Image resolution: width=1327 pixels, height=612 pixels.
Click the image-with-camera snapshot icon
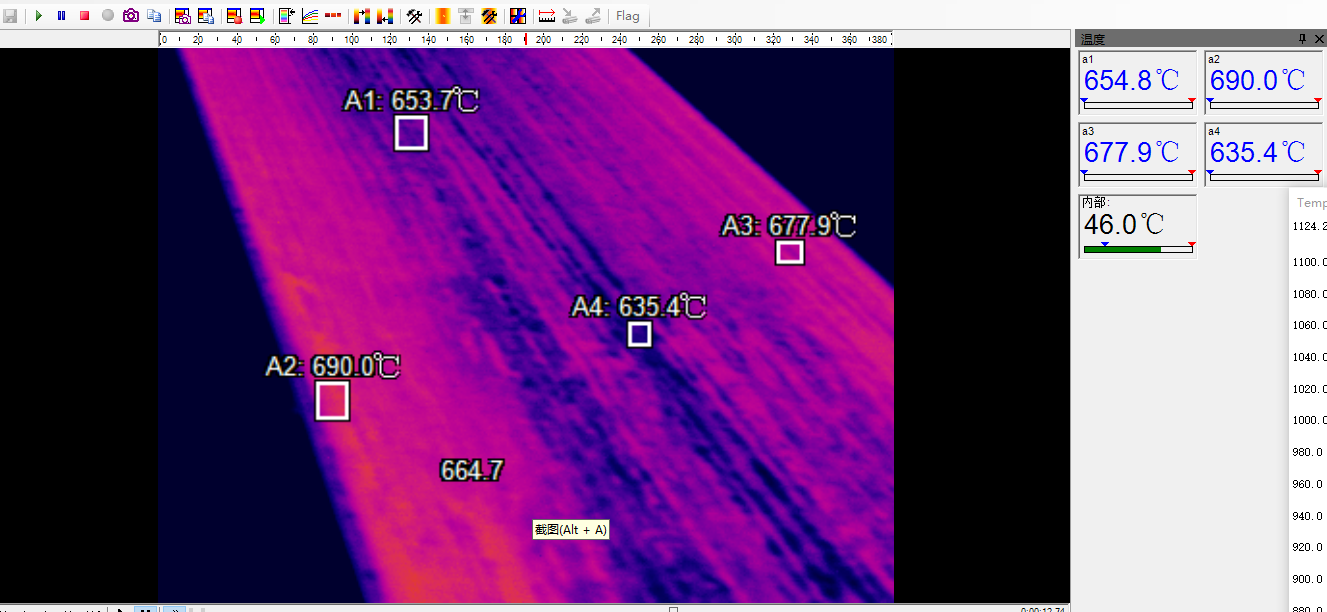coord(183,16)
